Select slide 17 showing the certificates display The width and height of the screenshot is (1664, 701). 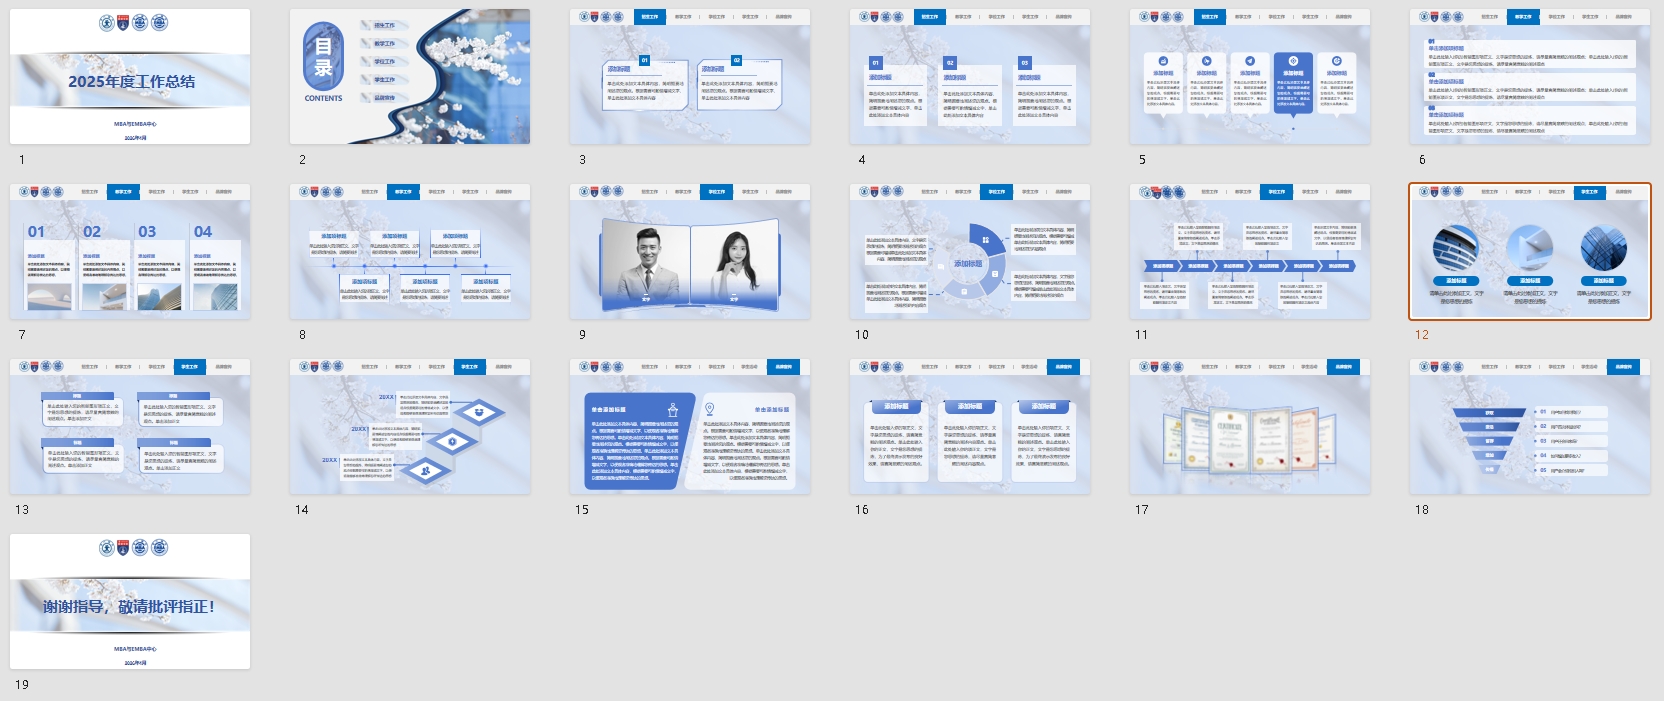click(x=1250, y=427)
